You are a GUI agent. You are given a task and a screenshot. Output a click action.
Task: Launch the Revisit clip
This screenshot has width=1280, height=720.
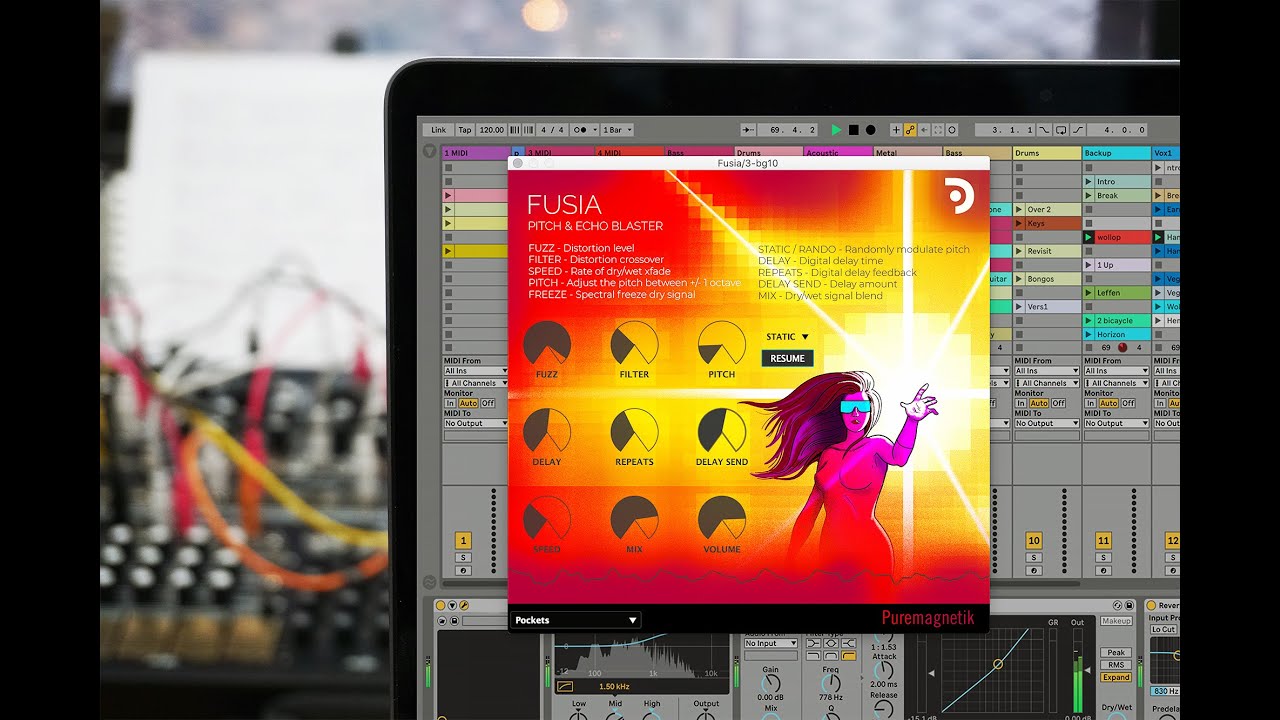pos(1019,252)
